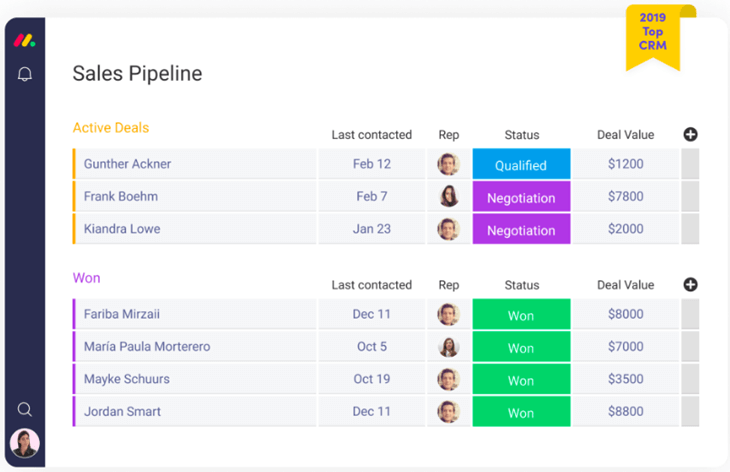Open the Kiandra Lowe deal
The width and height of the screenshot is (730, 472).
(122, 229)
